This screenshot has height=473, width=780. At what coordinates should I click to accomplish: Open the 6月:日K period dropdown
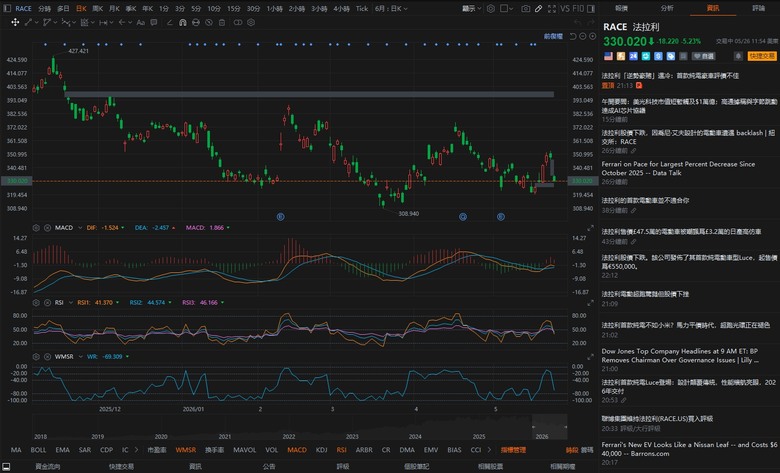click(391, 8)
